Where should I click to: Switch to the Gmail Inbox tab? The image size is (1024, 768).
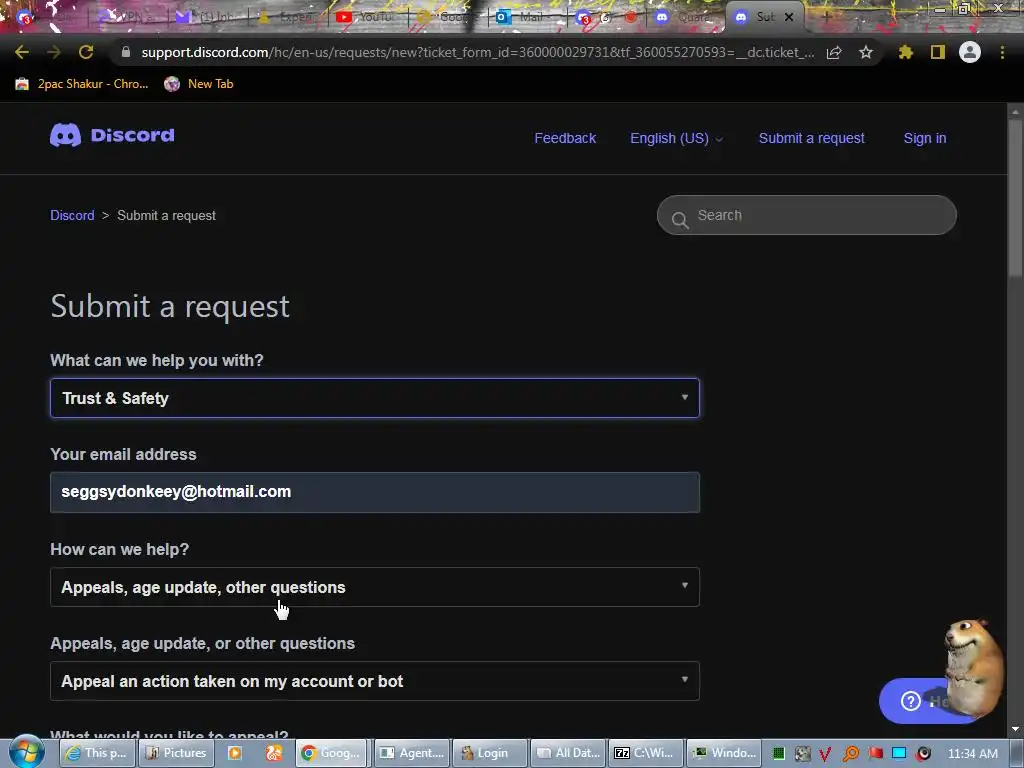click(209, 17)
